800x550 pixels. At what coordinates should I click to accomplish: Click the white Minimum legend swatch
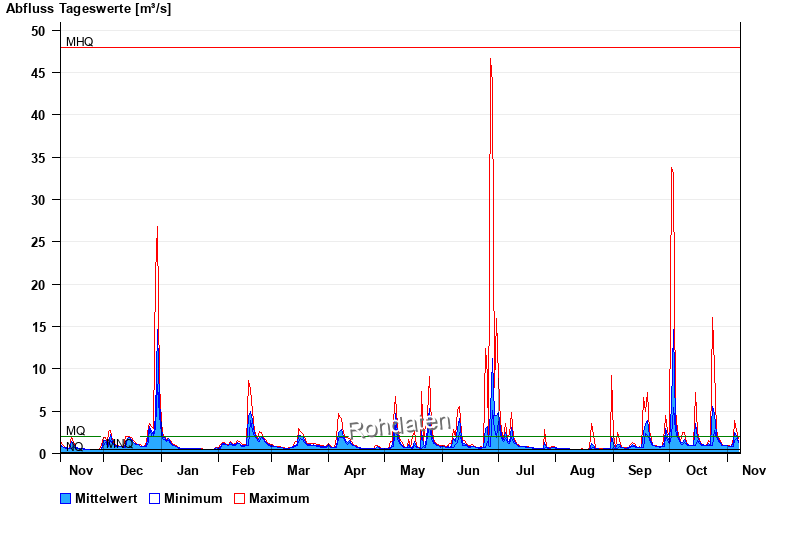[x=155, y=498]
